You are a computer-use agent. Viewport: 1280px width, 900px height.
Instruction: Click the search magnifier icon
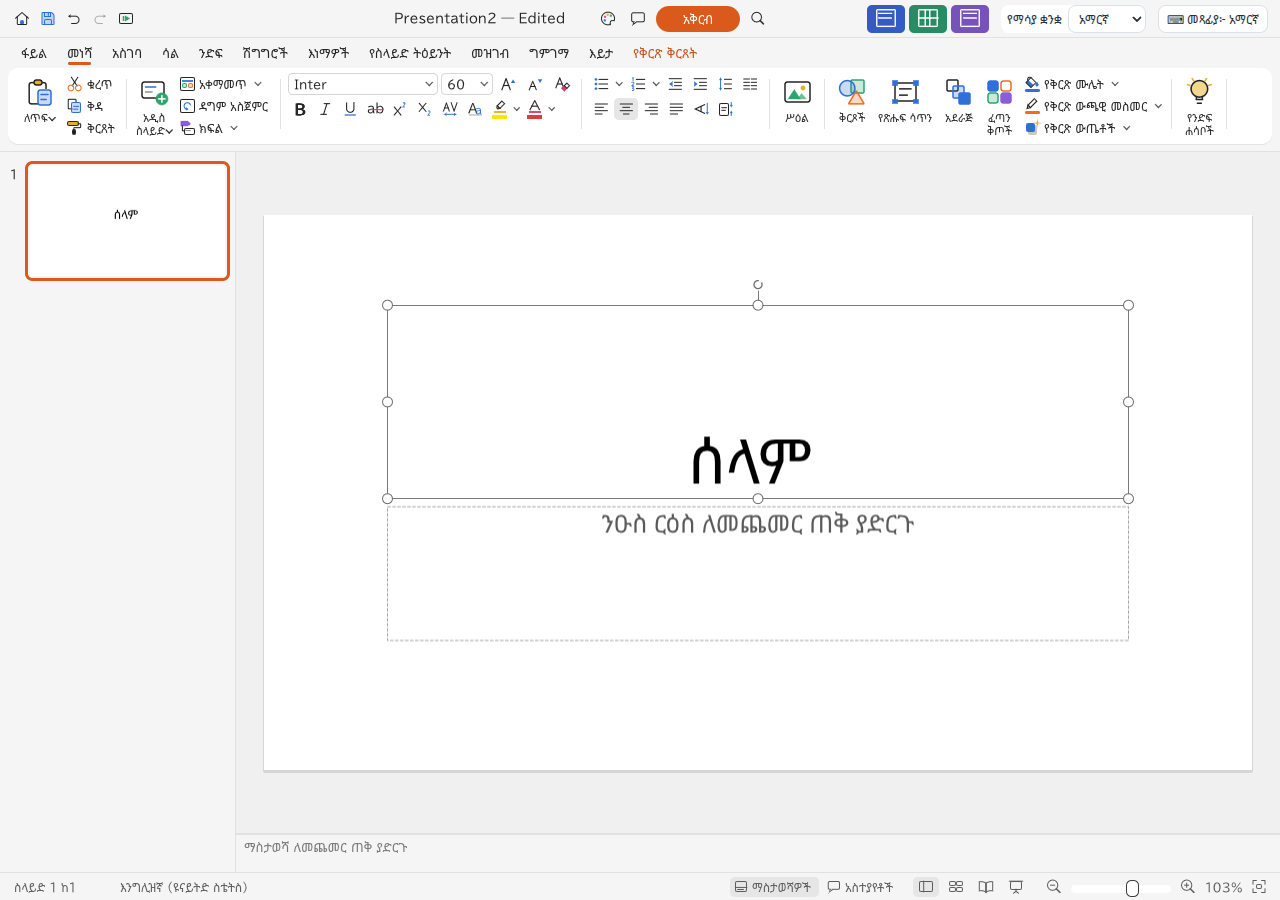758,18
